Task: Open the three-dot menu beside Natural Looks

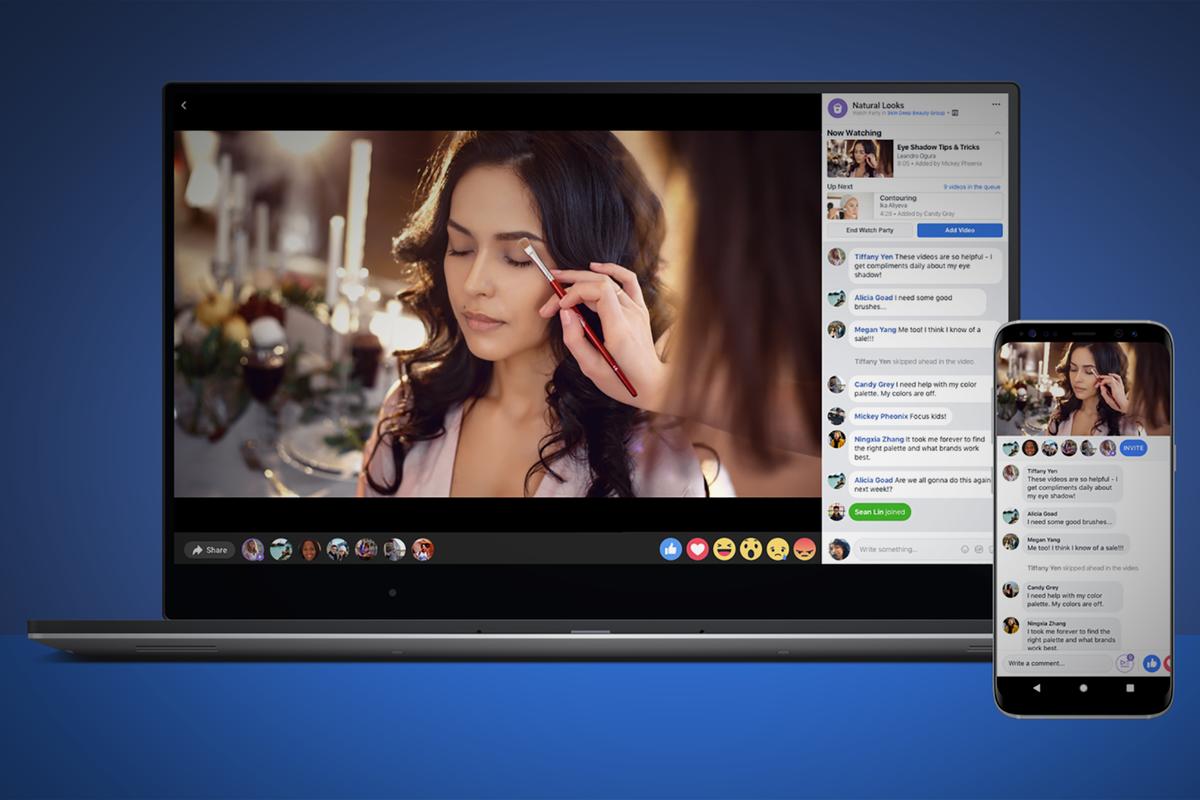Action: click(x=995, y=104)
